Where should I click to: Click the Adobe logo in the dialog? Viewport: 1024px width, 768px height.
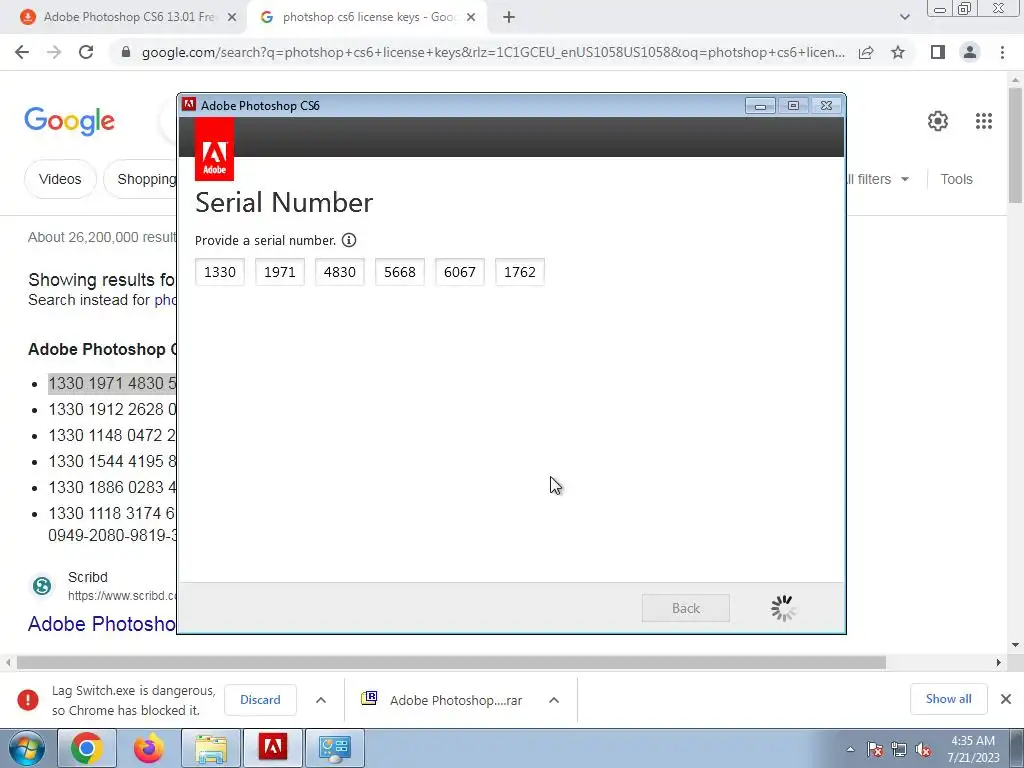[x=214, y=150]
